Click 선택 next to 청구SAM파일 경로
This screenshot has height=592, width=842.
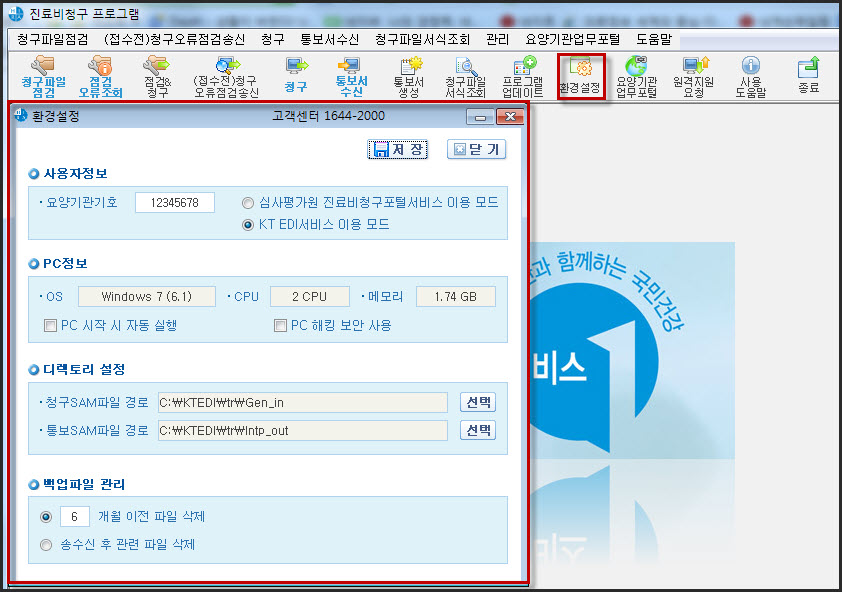[x=477, y=402]
